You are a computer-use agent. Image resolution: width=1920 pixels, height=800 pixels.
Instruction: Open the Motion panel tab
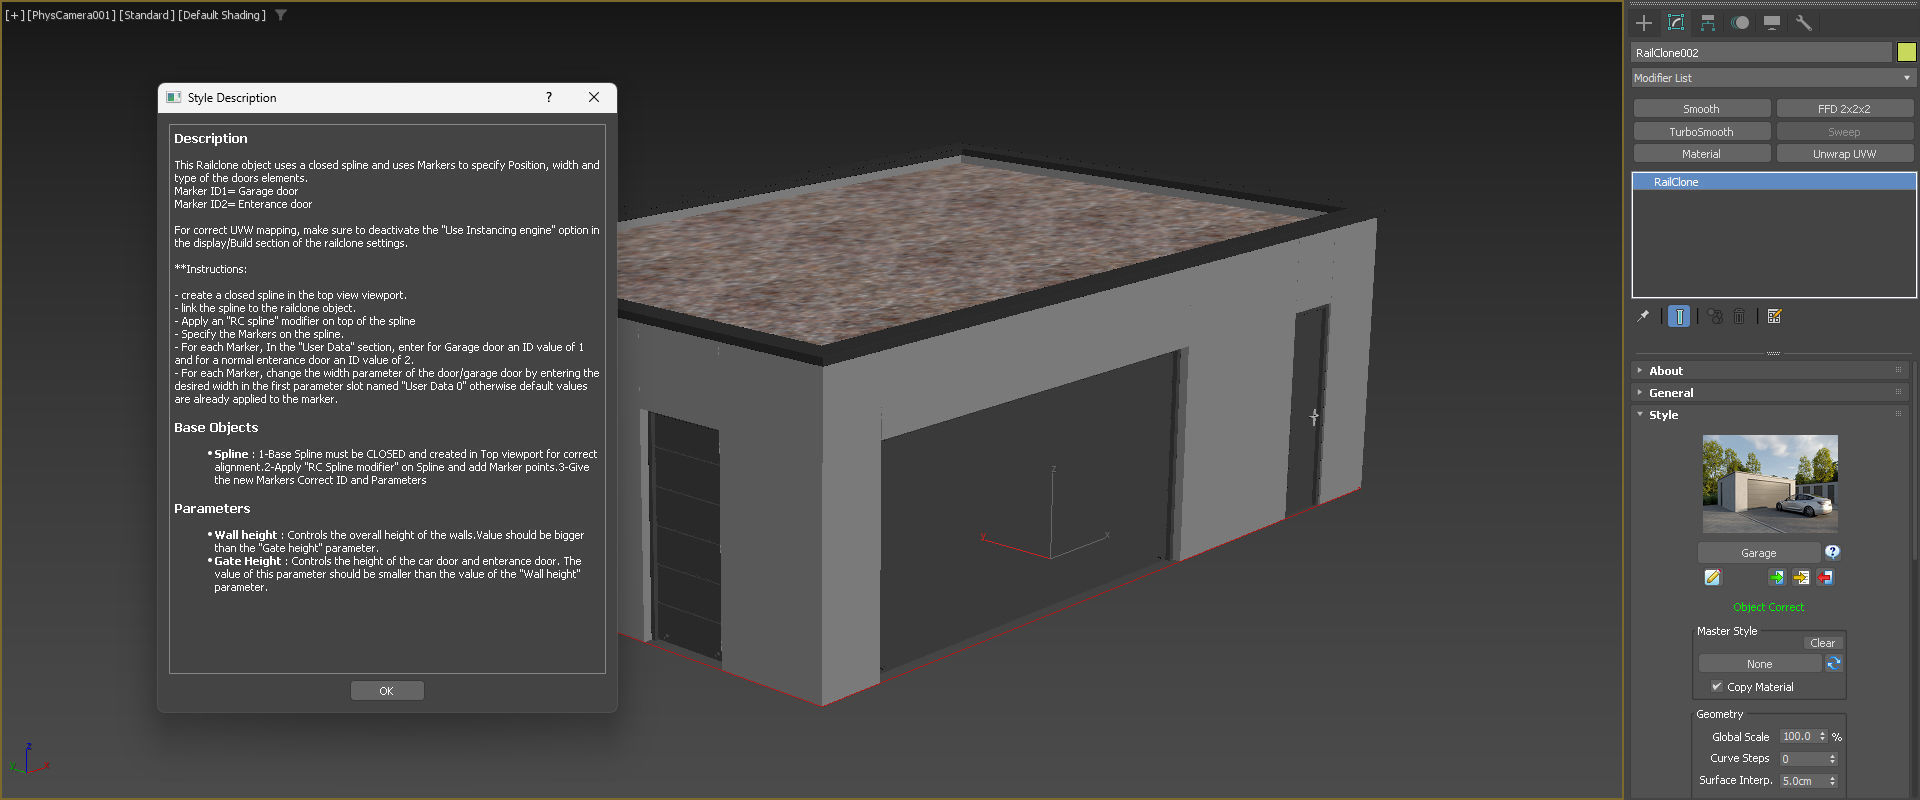[x=1741, y=23]
